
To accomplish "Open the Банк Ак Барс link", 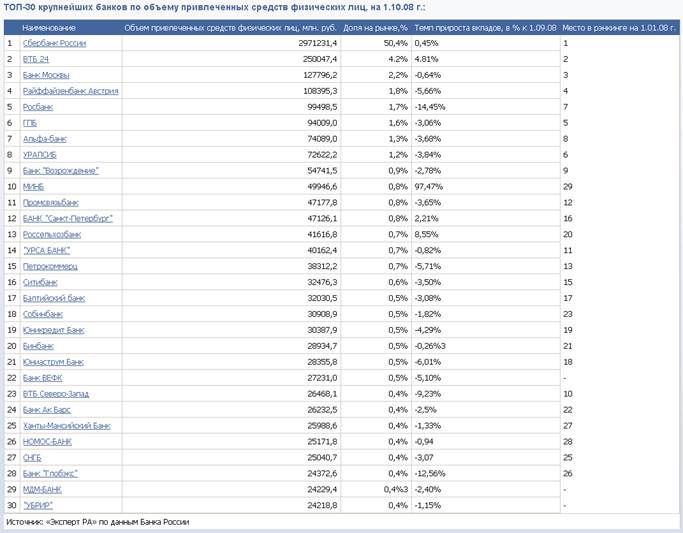I will click(47, 410).
